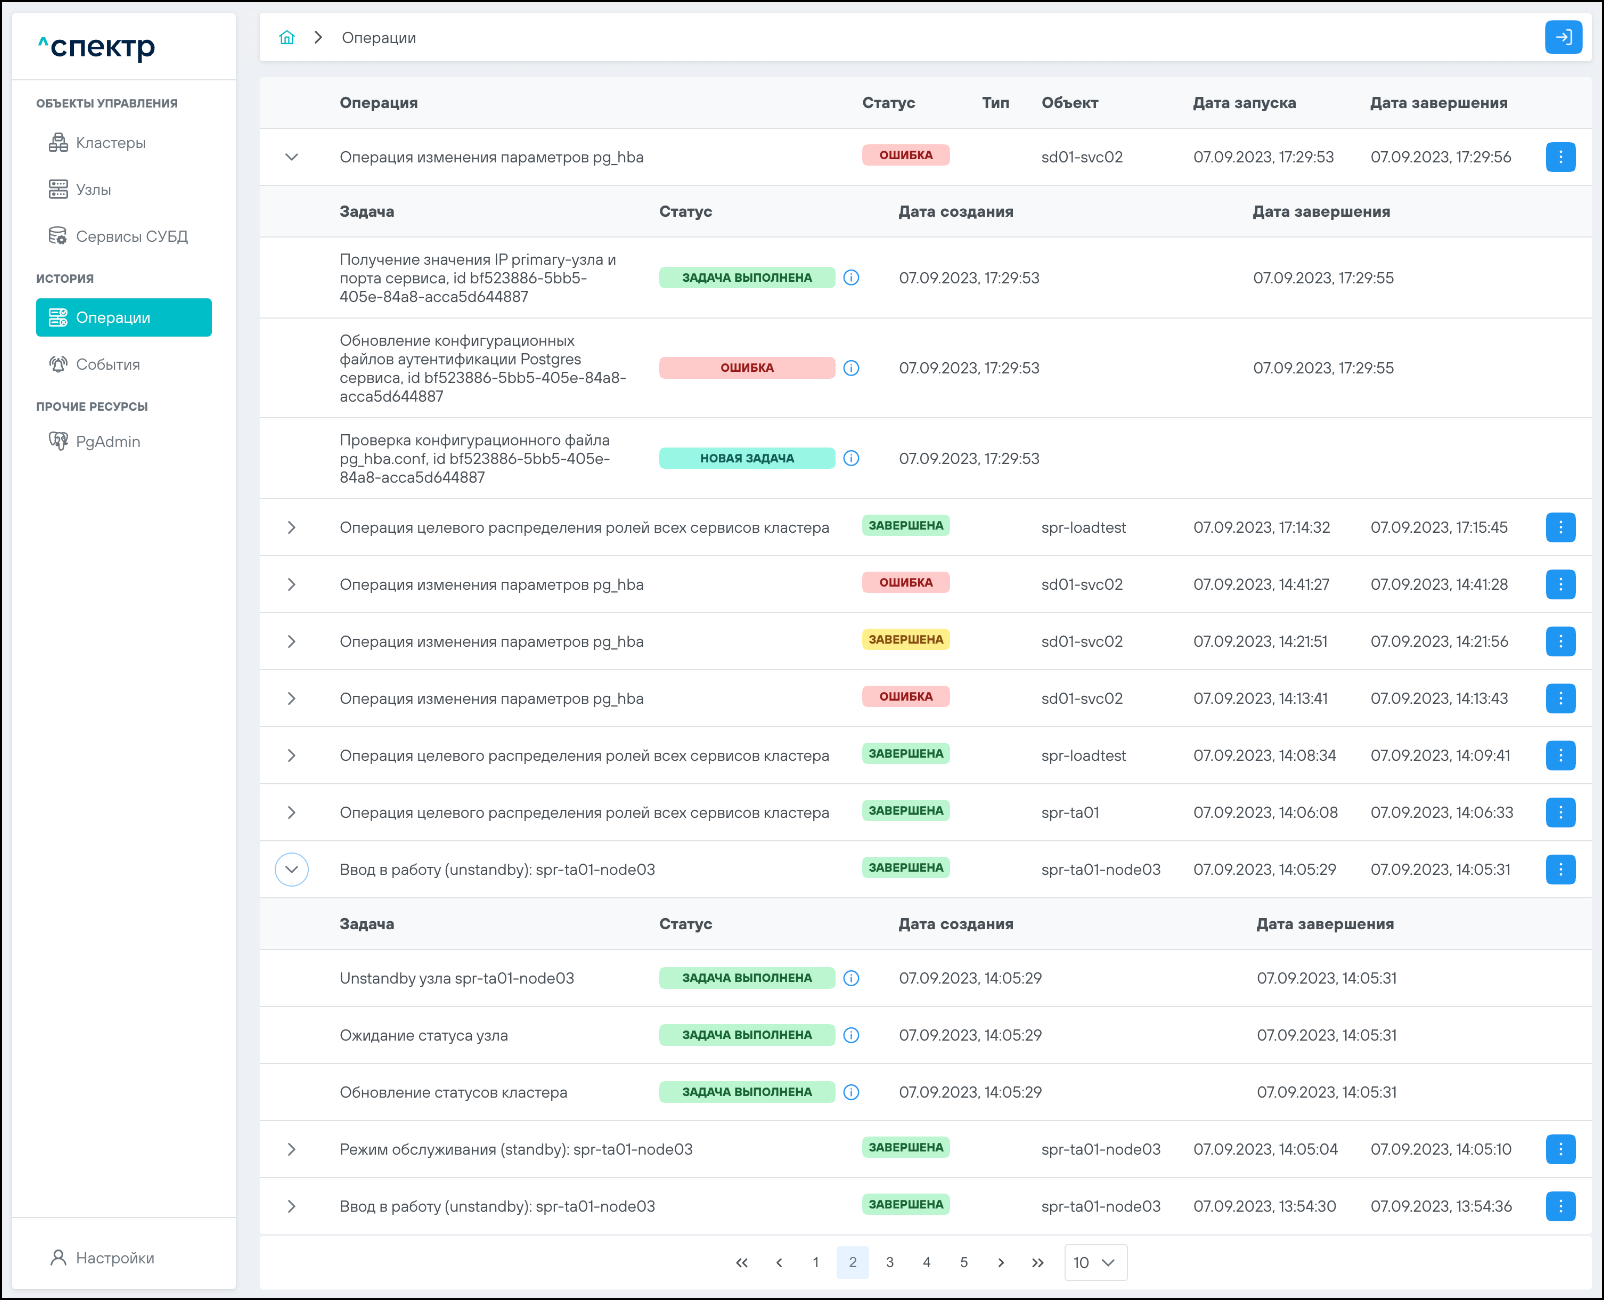Collapse the first pg_hba operation row
1604x1300 pixels.
point(291,157)
